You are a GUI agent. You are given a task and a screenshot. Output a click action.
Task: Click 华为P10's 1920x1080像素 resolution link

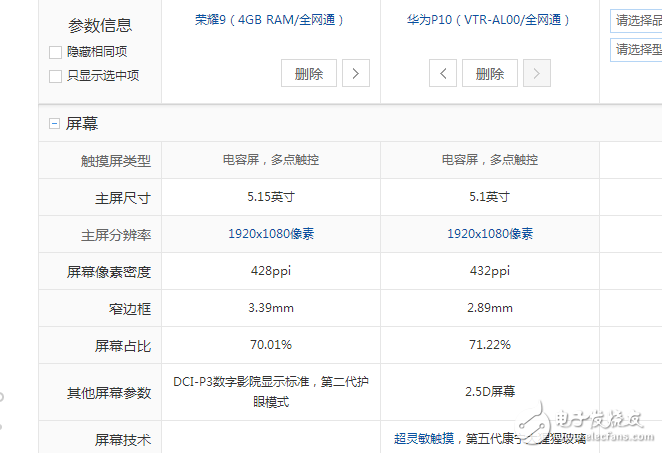[x=490, y=234]
